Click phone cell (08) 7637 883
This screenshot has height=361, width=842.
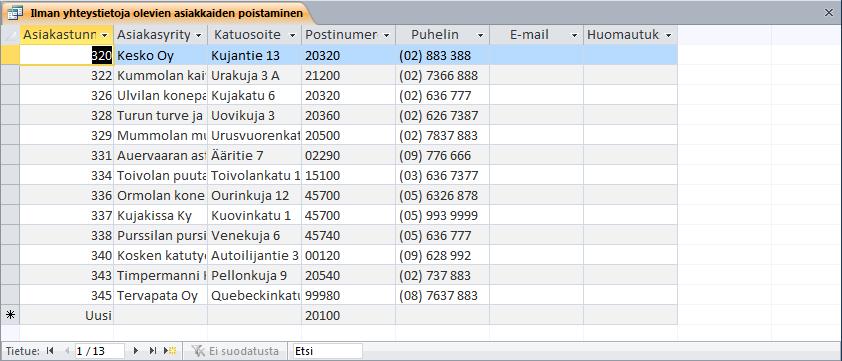(442, 295)
